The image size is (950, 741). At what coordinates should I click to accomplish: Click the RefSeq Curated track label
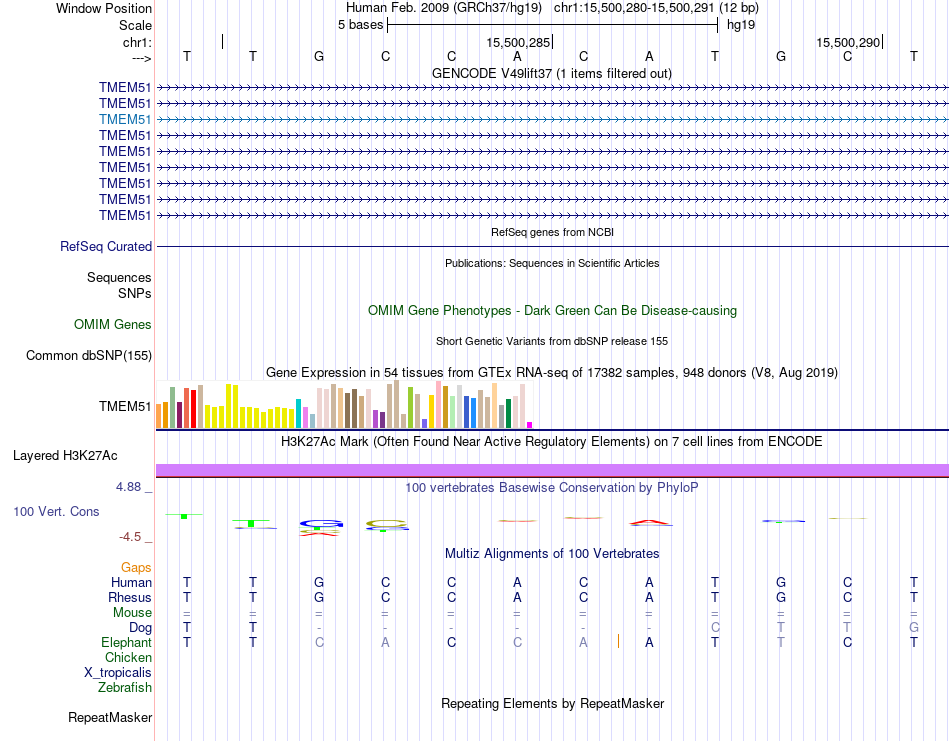point(106,247)
